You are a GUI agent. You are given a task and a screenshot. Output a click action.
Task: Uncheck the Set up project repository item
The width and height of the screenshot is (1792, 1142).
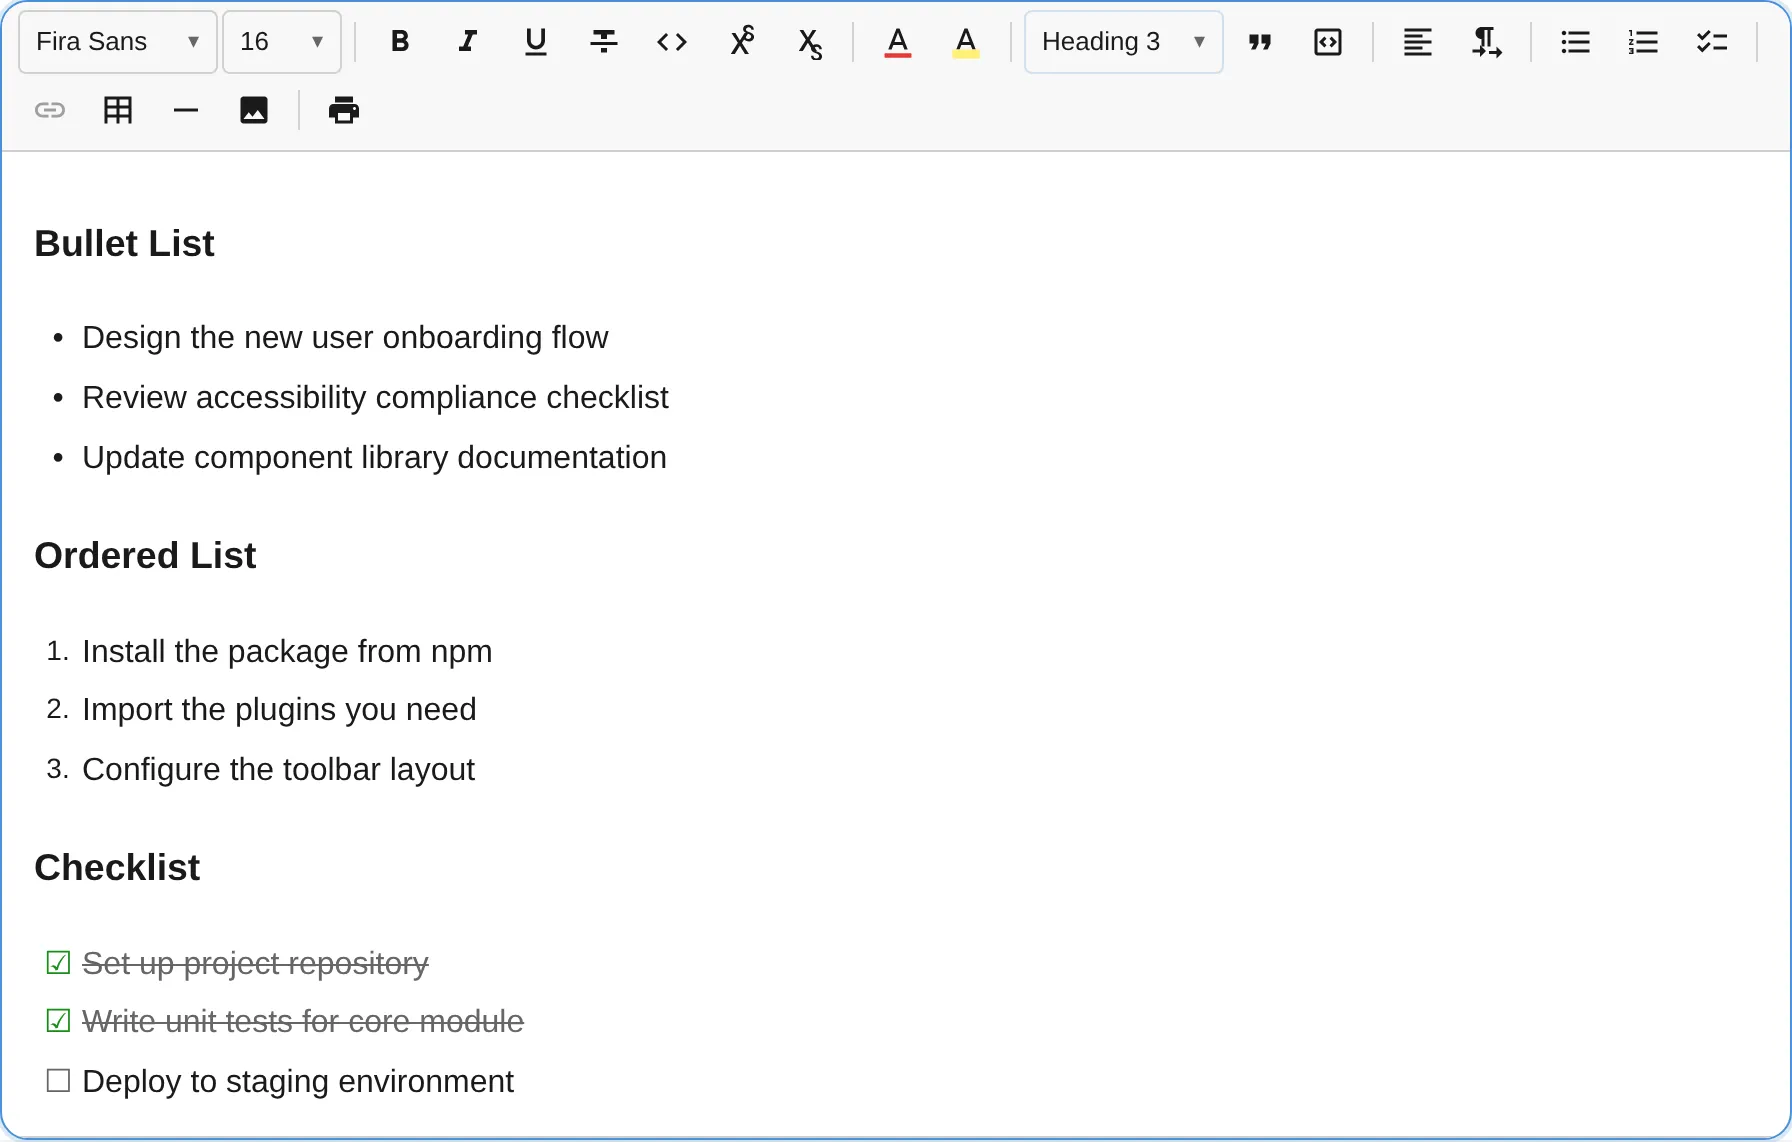(58, 962)
